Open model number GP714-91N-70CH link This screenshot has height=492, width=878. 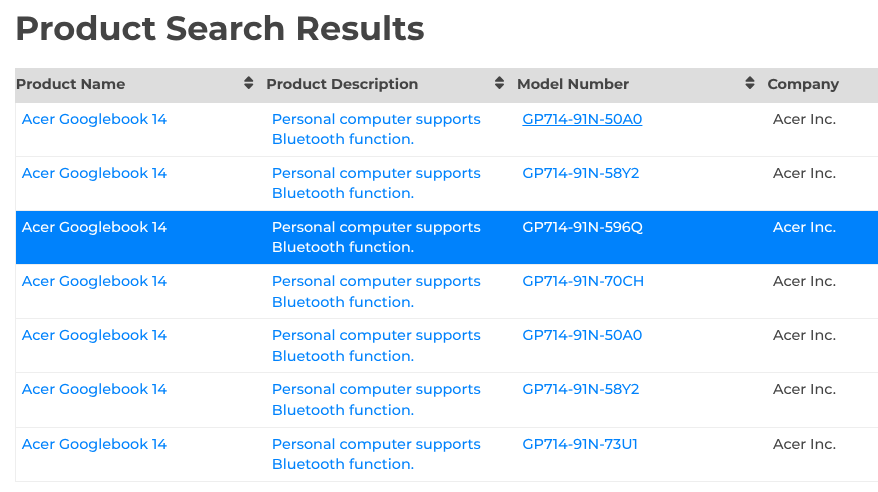click(x=583, y=281)
